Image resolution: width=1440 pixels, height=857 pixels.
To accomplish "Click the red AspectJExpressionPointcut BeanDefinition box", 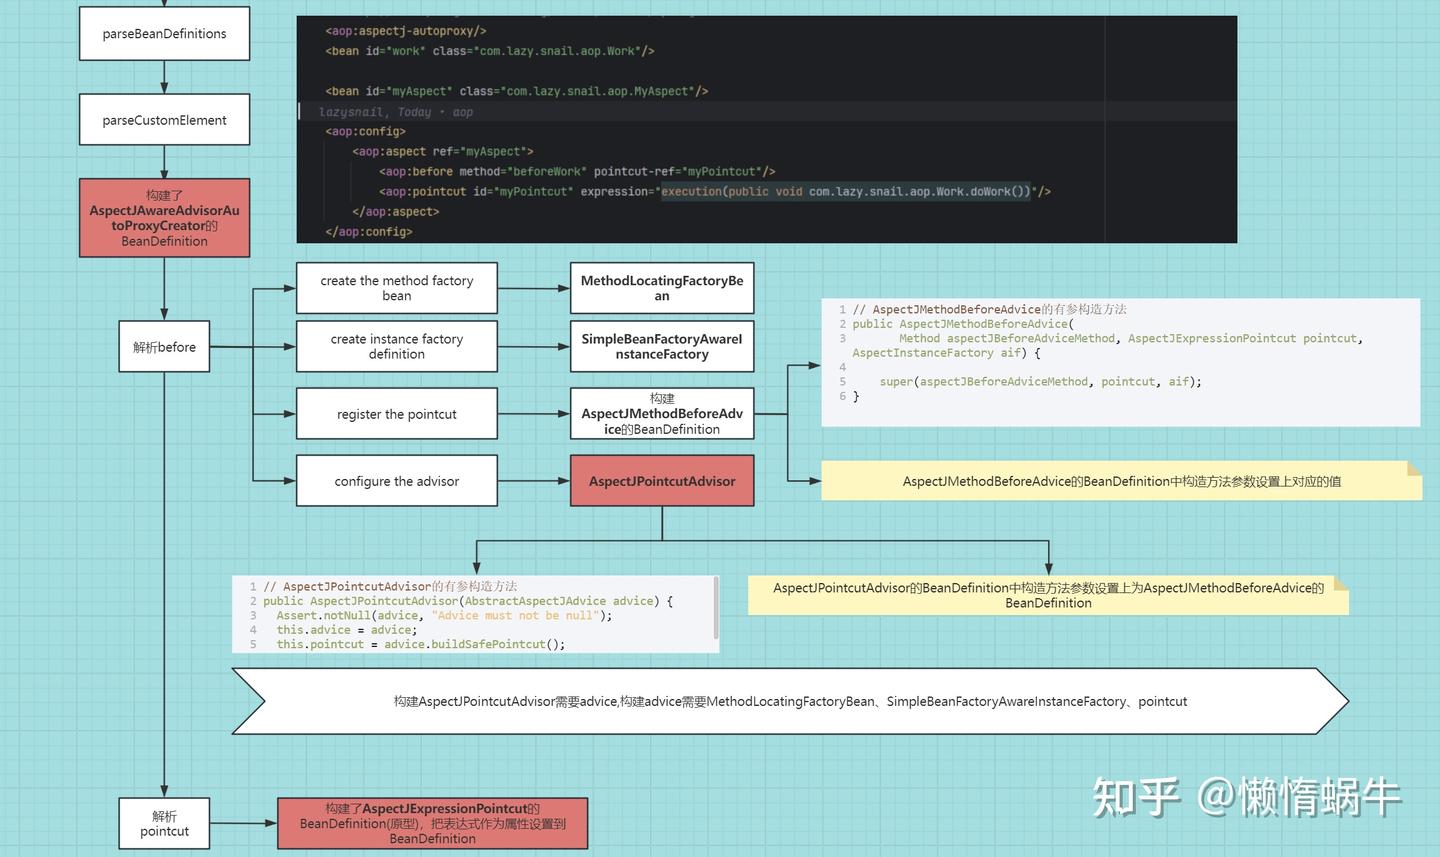I will tap(432, 823).
